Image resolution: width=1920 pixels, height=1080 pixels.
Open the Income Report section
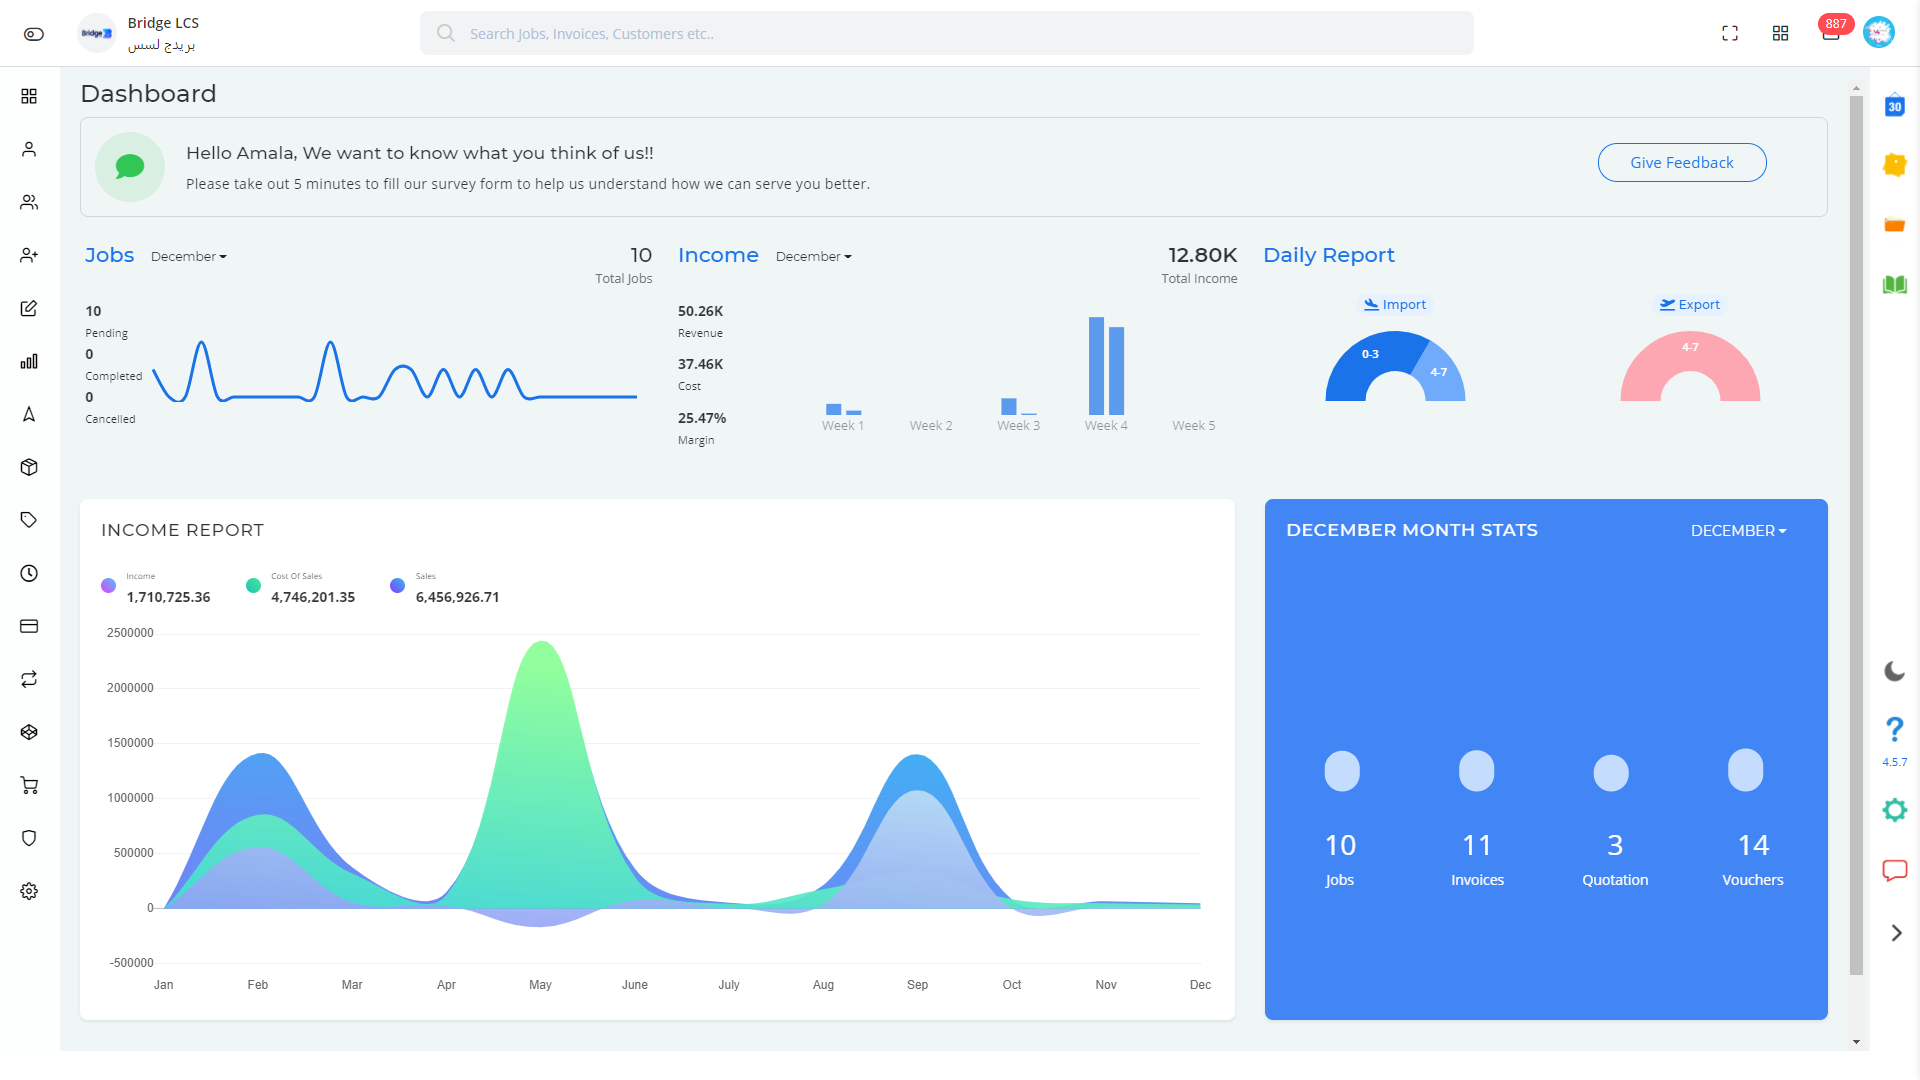[181, 529]
